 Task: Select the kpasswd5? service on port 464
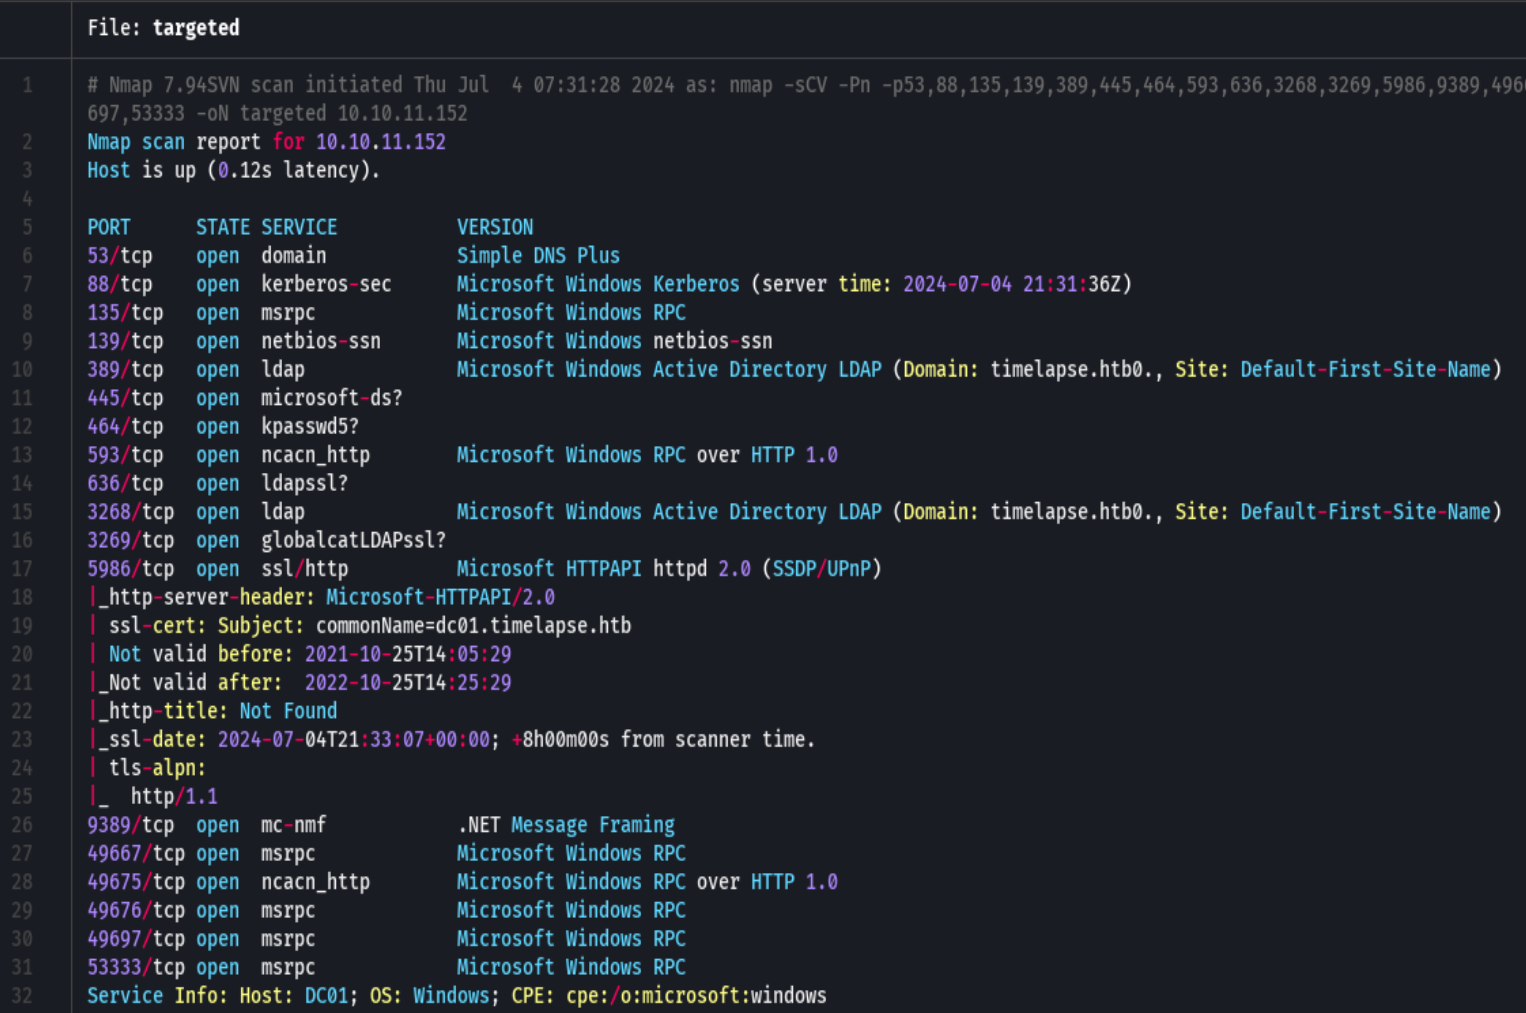(310, 426)
